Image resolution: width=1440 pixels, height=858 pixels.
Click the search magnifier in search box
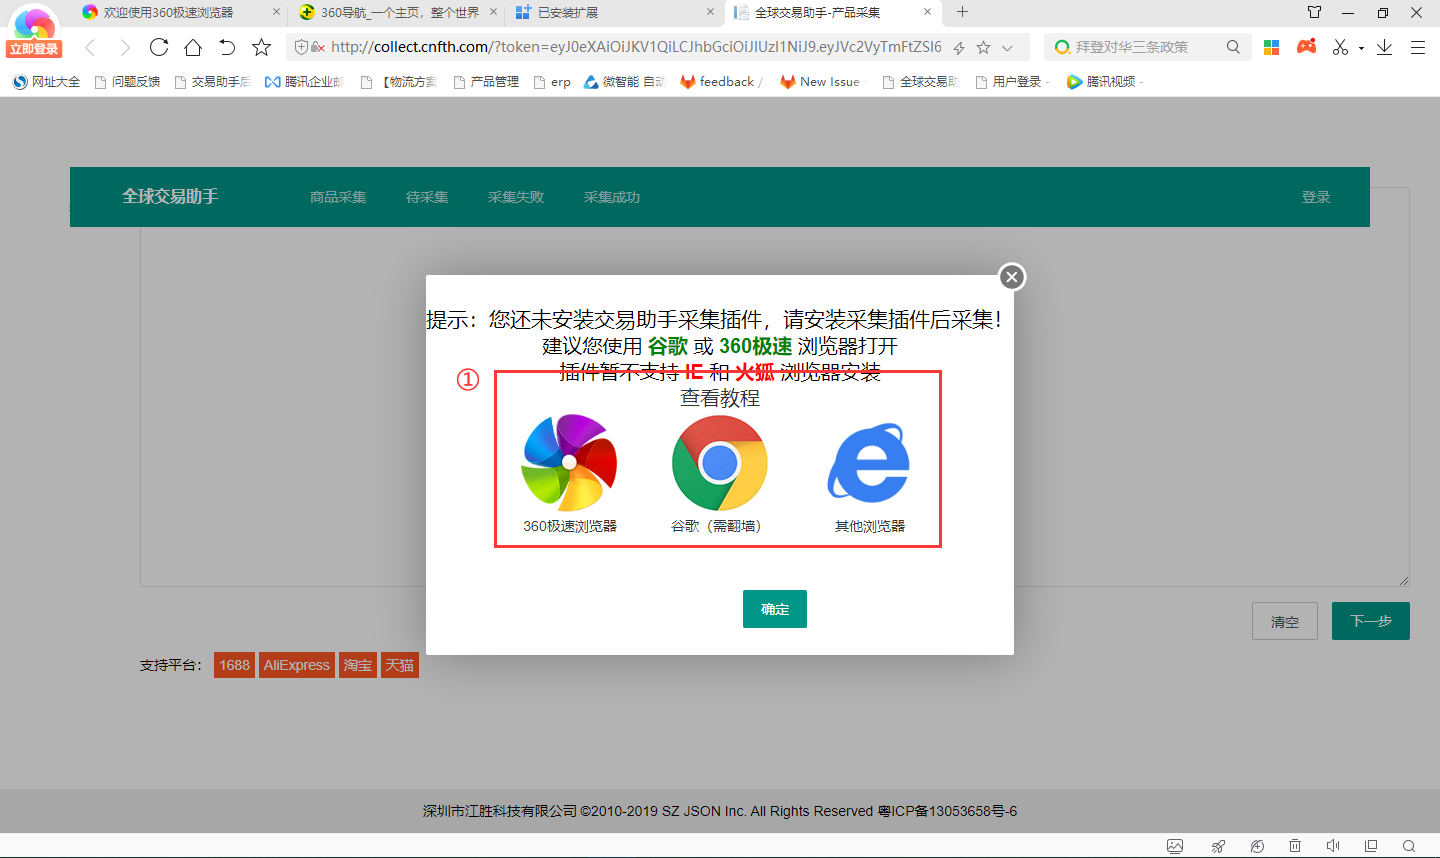[x=1233, y=47]
